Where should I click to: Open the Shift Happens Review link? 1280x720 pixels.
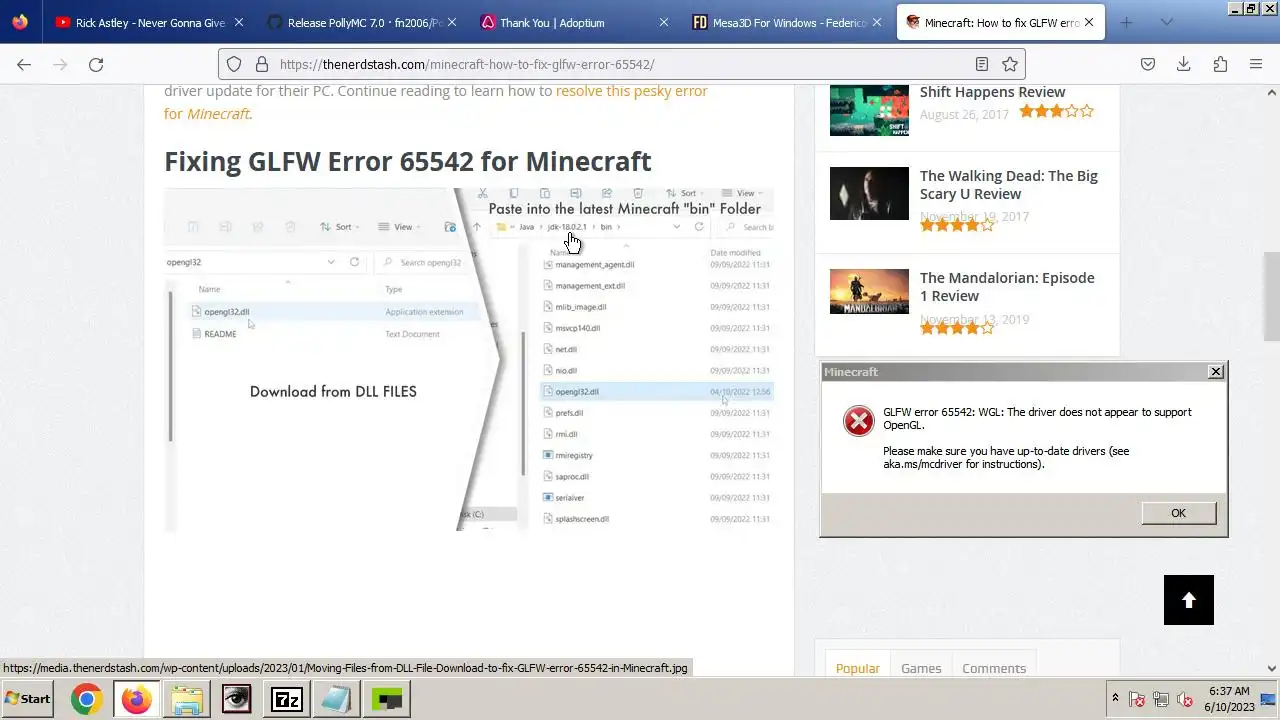(992, 91)
